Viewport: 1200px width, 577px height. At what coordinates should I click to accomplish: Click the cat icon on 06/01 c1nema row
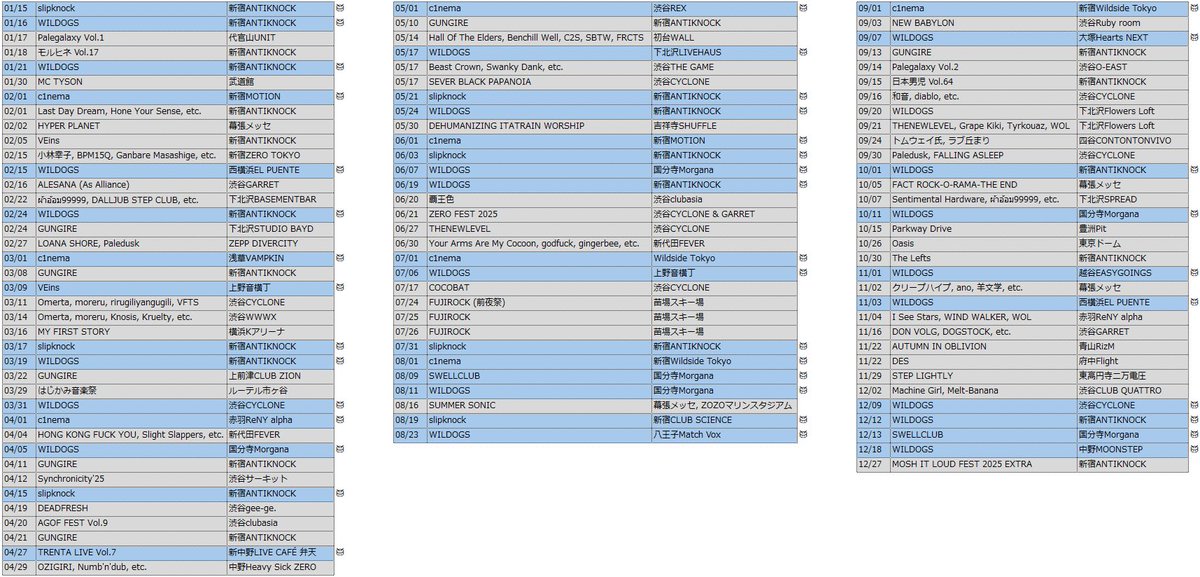point(803,141)
